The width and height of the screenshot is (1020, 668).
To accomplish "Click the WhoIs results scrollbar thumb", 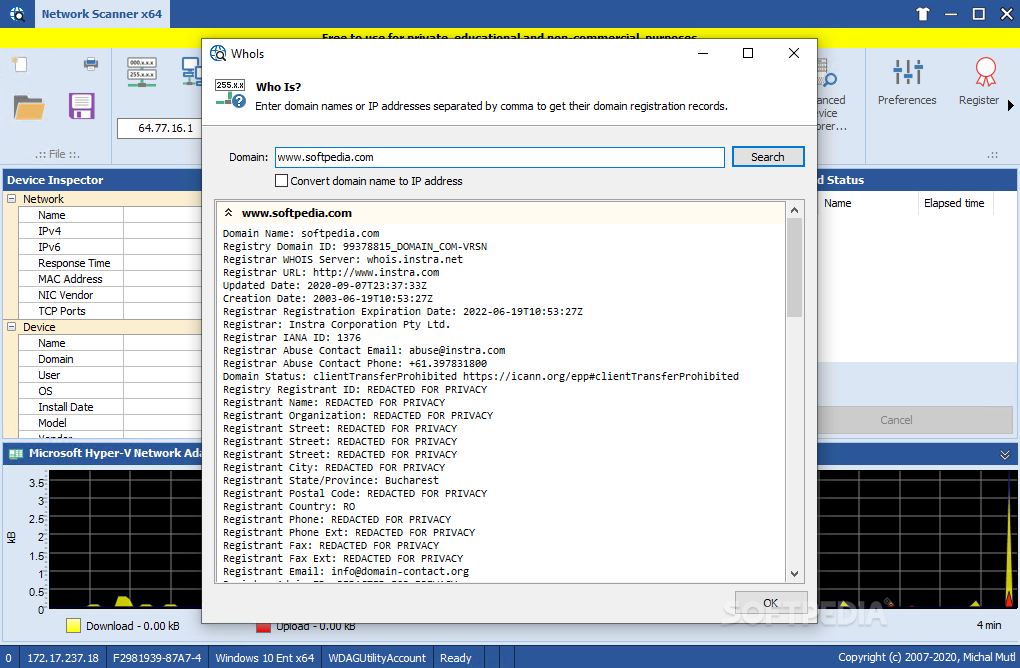I will click(x=794, y=267).
